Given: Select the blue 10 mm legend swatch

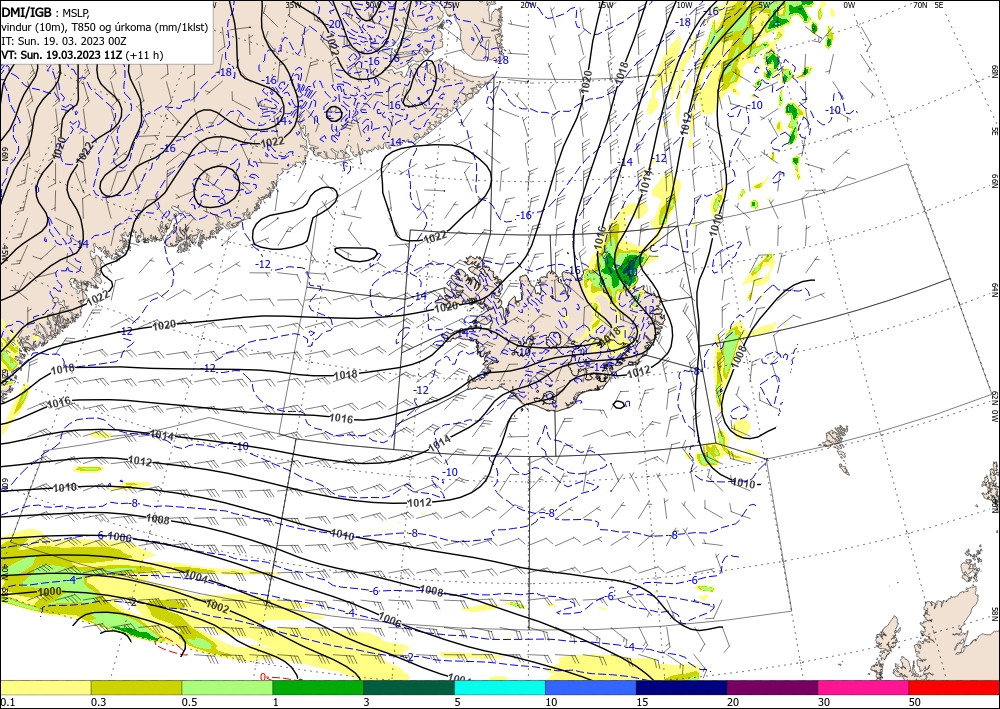Looking at the screenshot, I should 591,687.
